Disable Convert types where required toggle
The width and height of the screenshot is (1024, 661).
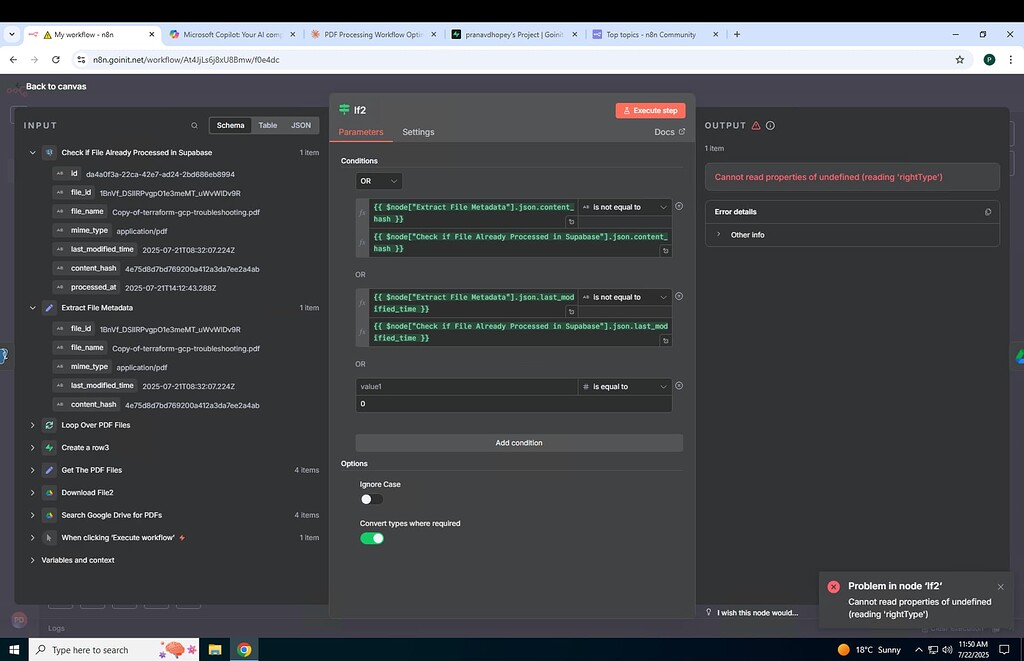pos(371,538)
